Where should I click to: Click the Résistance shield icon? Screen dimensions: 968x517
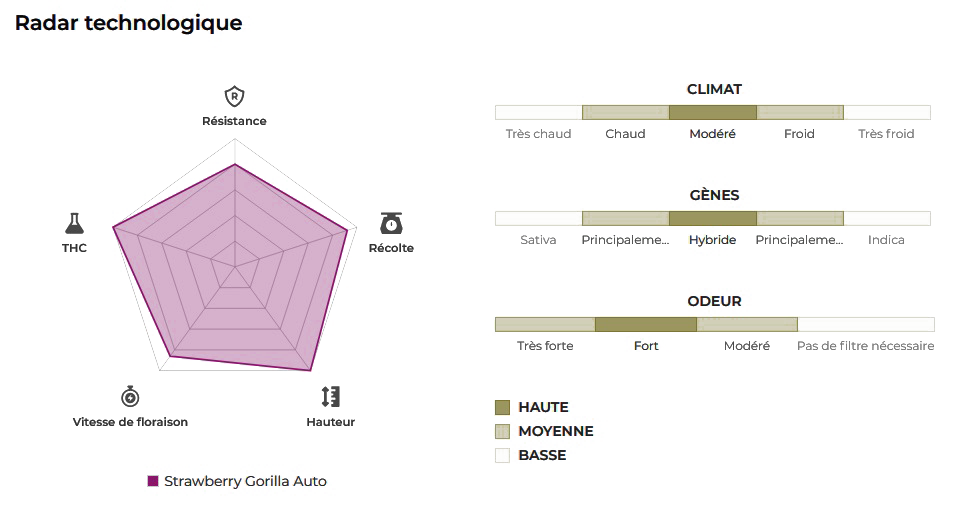pos(234,97)
